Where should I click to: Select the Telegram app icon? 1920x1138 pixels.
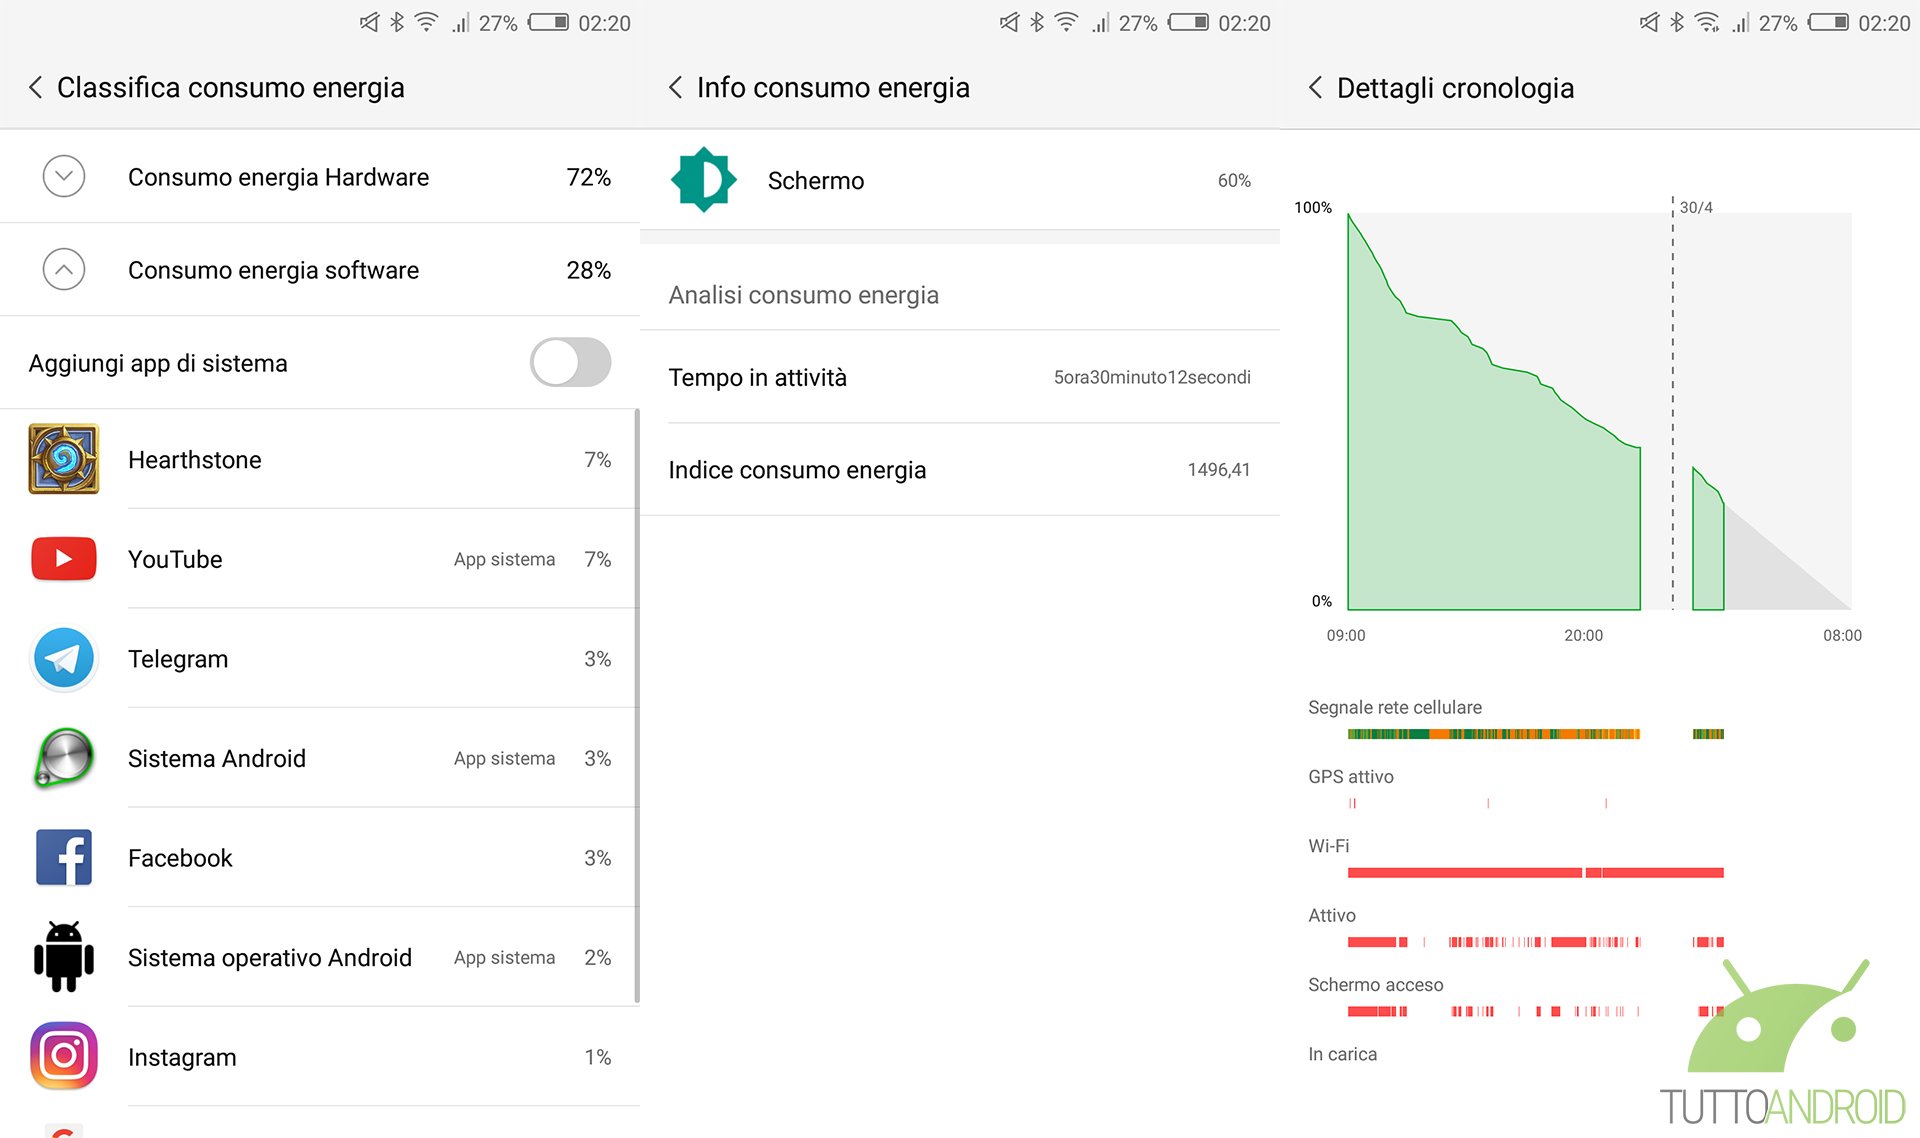(x=64, y=659)
